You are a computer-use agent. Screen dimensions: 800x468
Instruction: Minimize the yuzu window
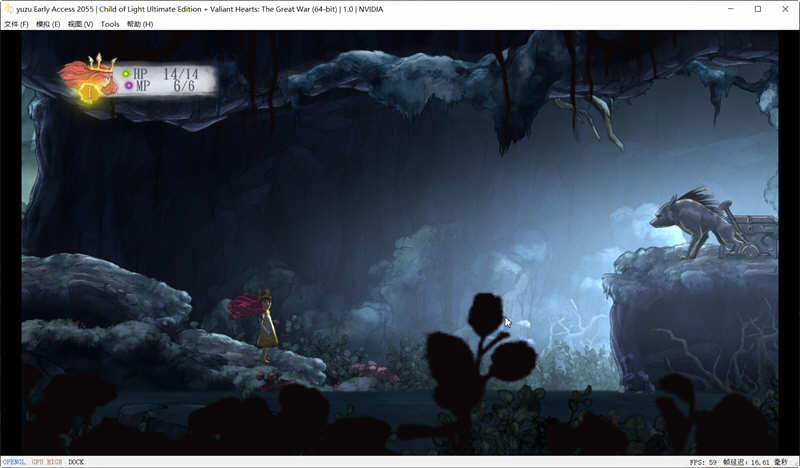(x=731, y=9)
